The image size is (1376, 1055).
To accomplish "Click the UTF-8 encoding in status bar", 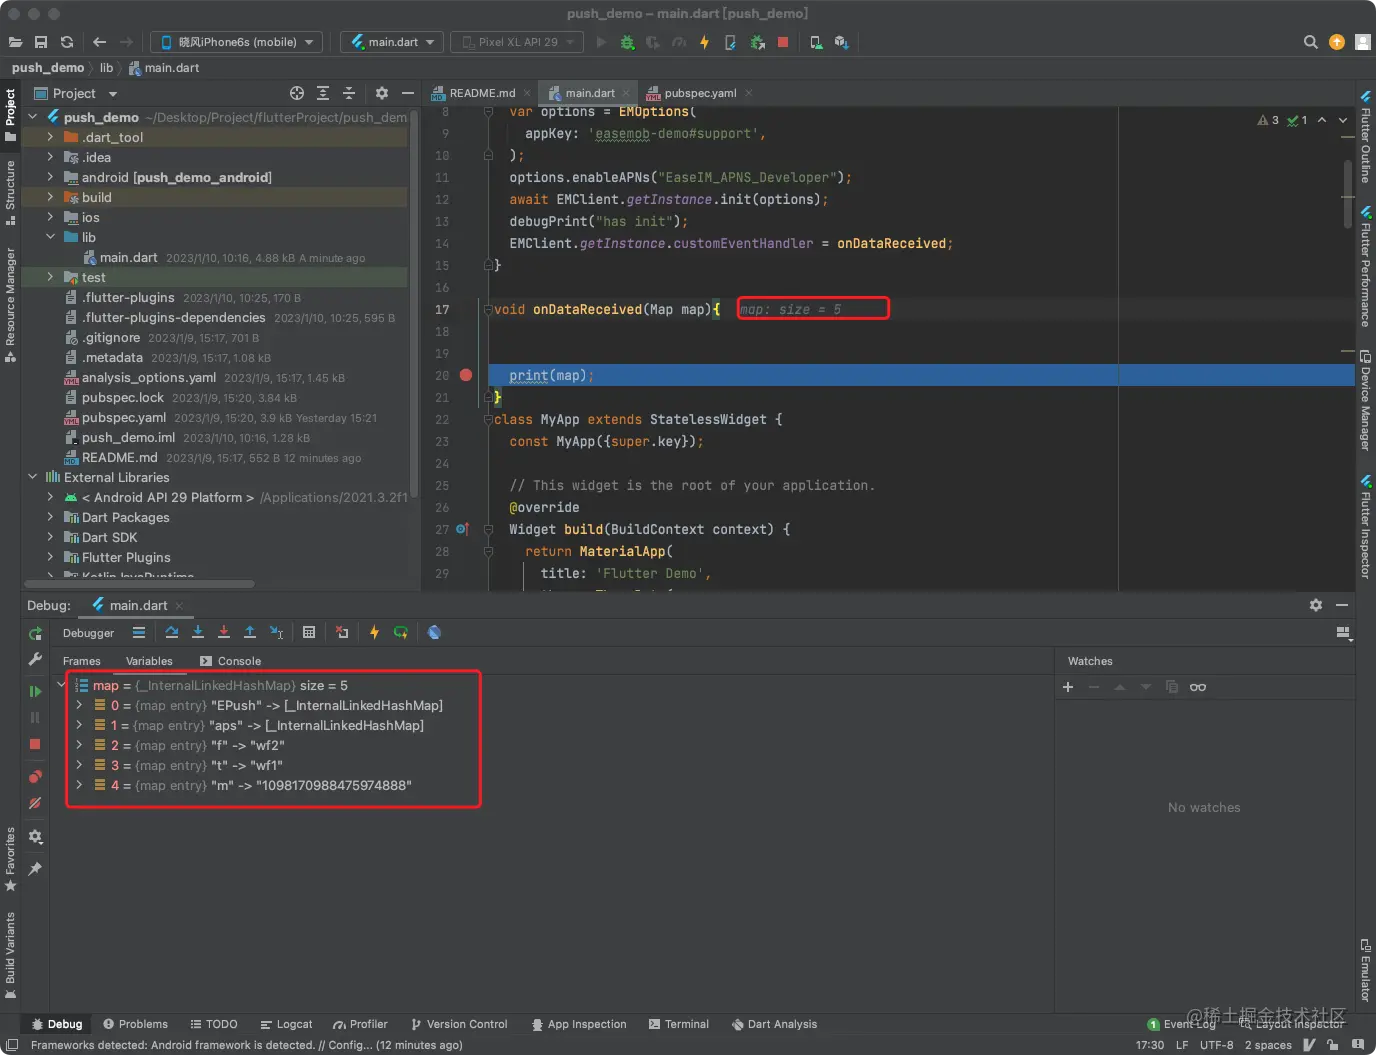I will point(1216,1045).
